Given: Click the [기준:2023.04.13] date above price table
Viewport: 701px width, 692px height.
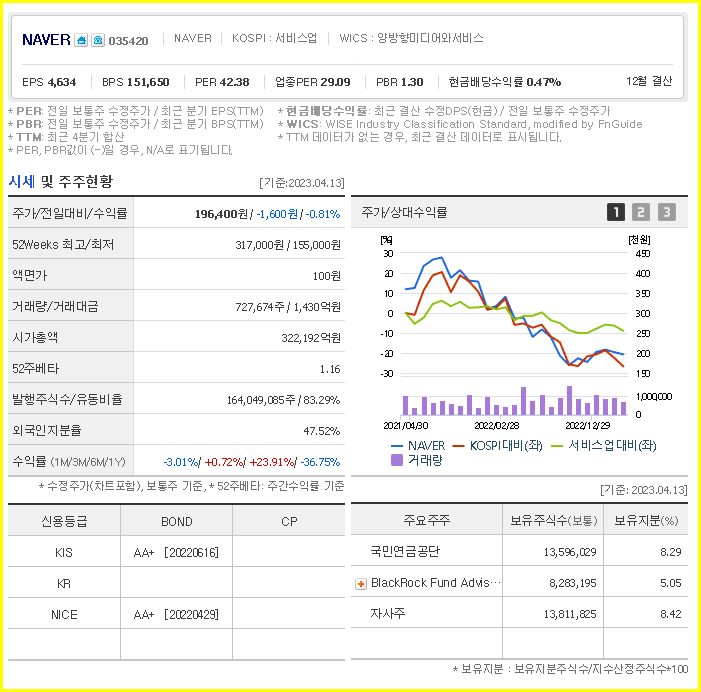Looking at the screenshot, I should coord(302,183).
